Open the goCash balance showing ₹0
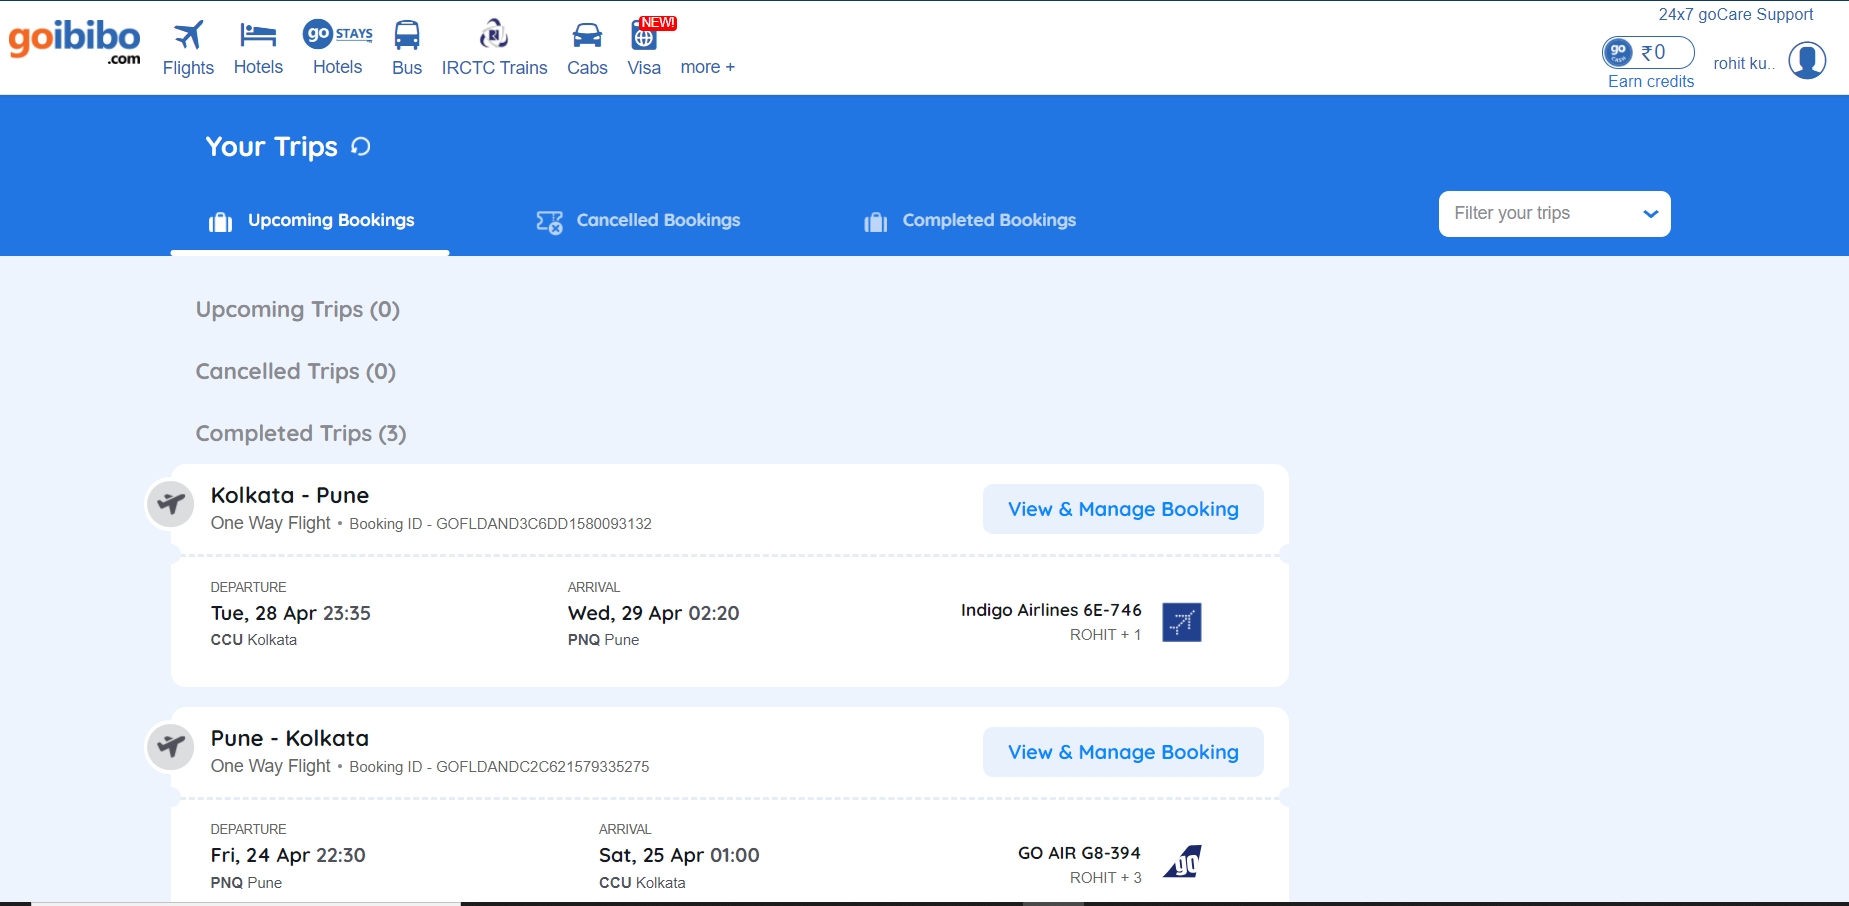Image resolution: width=1849 pixels, height=906 pixels. point(1648,52)
